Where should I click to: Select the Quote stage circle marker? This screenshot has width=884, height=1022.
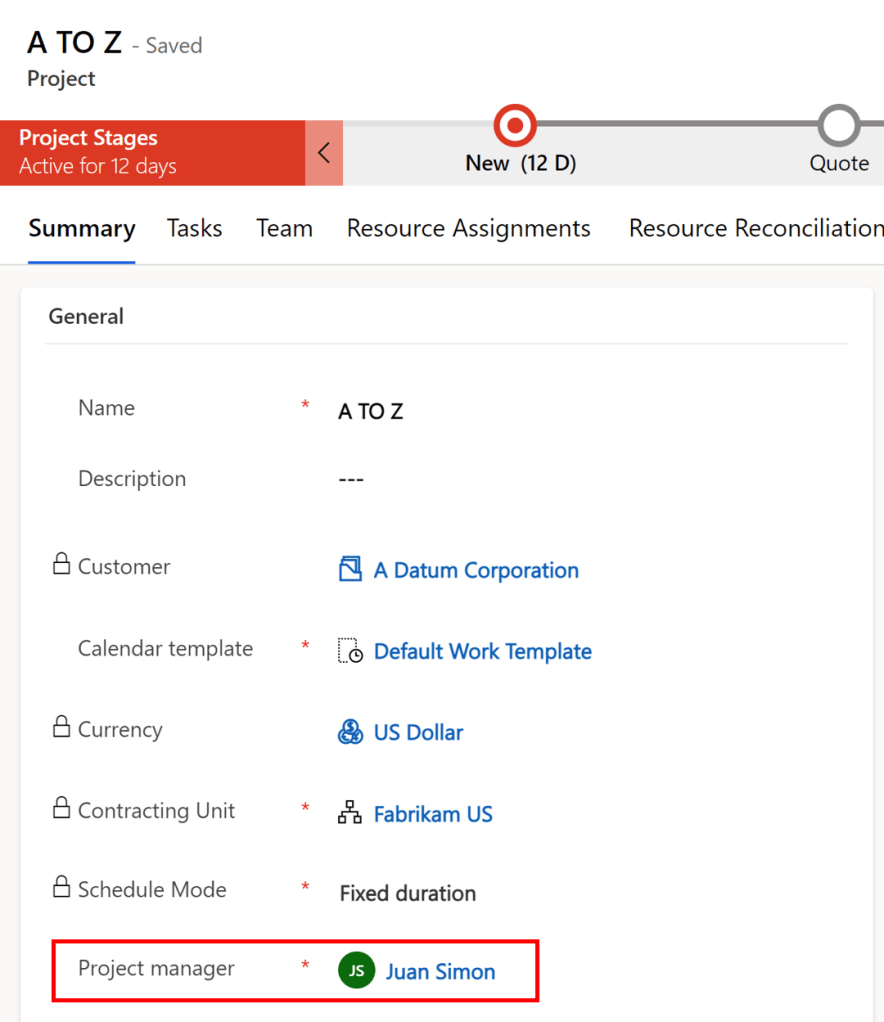pos(838,126)
